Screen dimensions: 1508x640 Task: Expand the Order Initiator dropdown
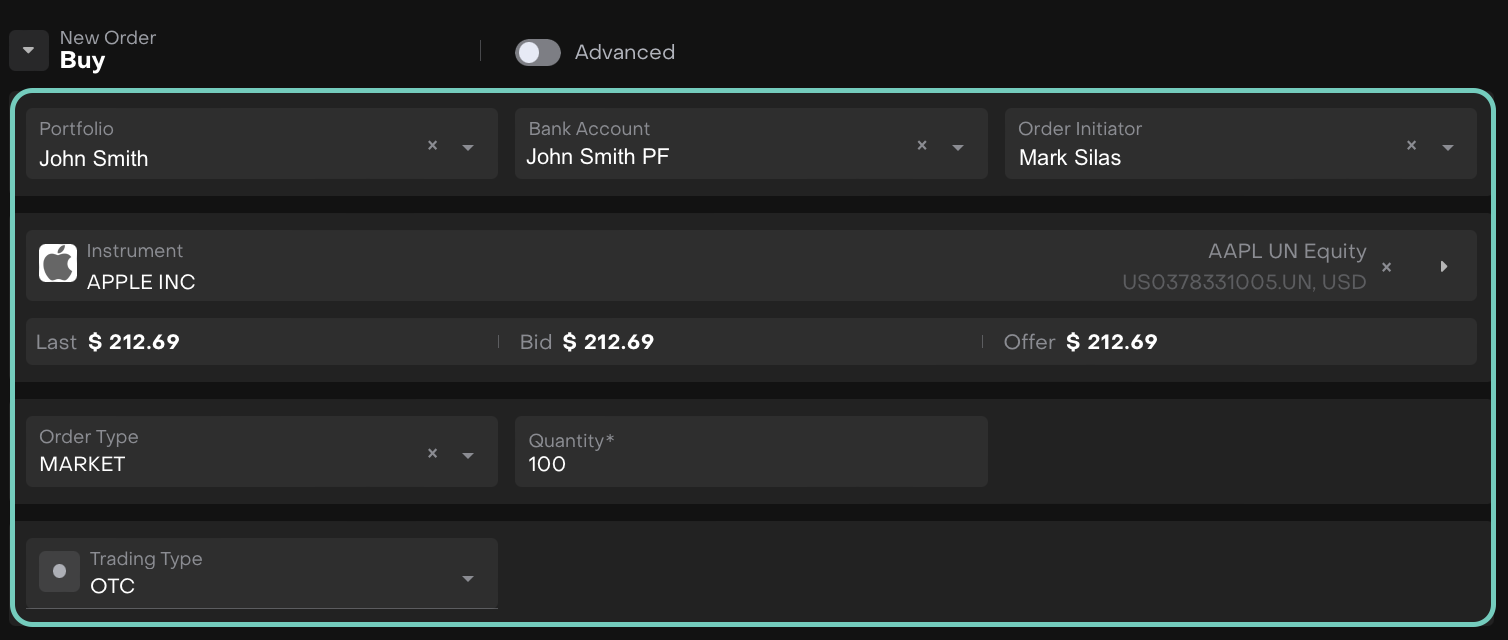click(1447, 147)
